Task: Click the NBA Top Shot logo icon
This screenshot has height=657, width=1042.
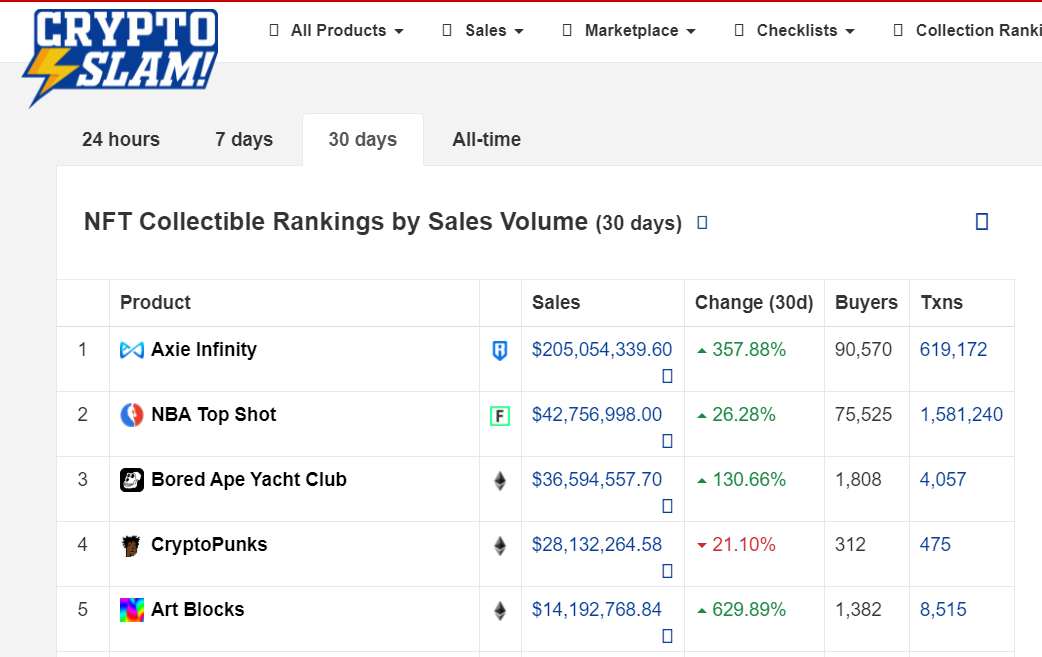Action: pos(132,415)
